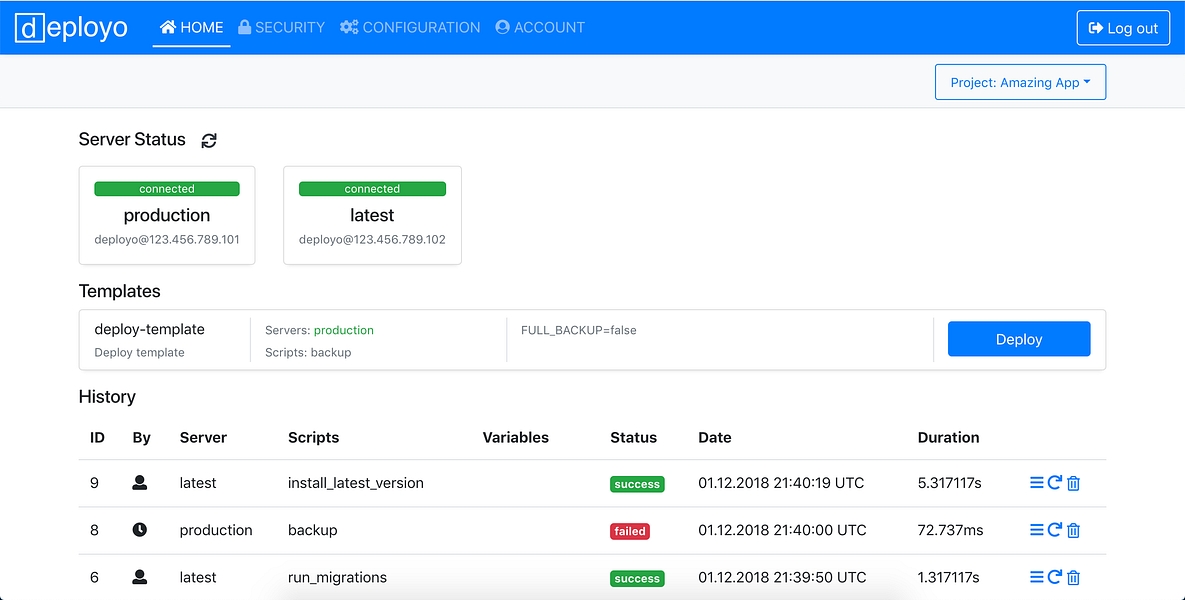Screen dimensions: 1185x600
Task: Click user icon in row 6
Action: click(x=140, y=577)
